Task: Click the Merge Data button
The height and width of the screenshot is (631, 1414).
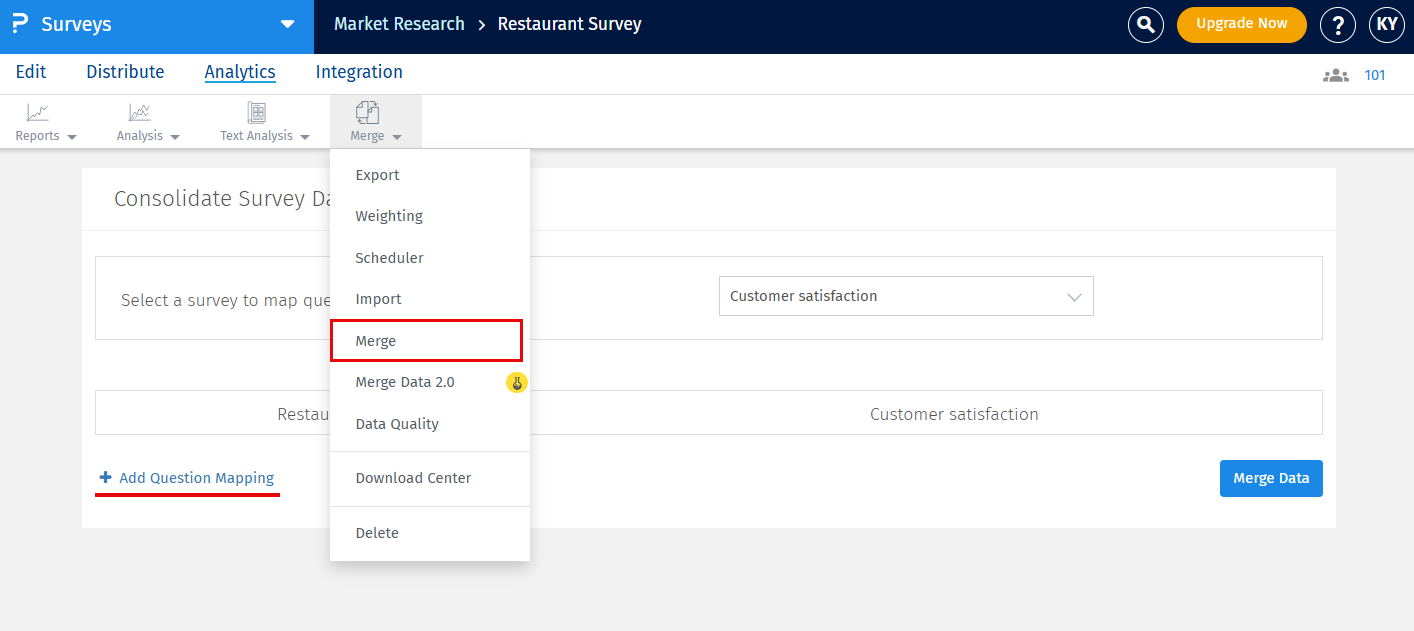Action: (x=1271, y=478)
